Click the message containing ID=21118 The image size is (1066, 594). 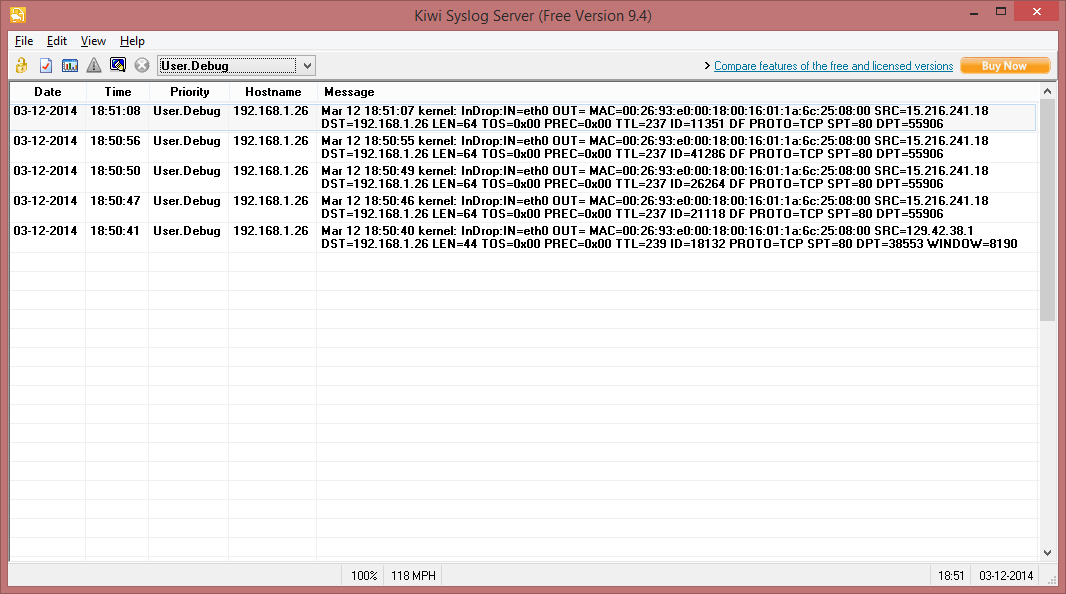click(x=655, y=207)
